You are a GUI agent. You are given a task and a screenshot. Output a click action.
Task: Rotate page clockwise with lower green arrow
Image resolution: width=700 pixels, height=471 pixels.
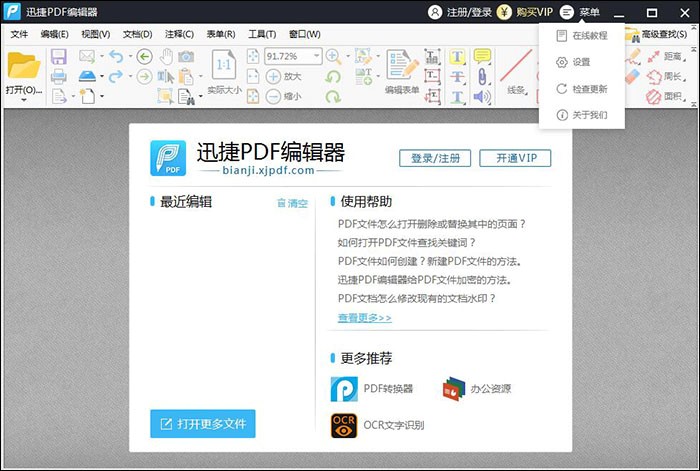(333, 96)
